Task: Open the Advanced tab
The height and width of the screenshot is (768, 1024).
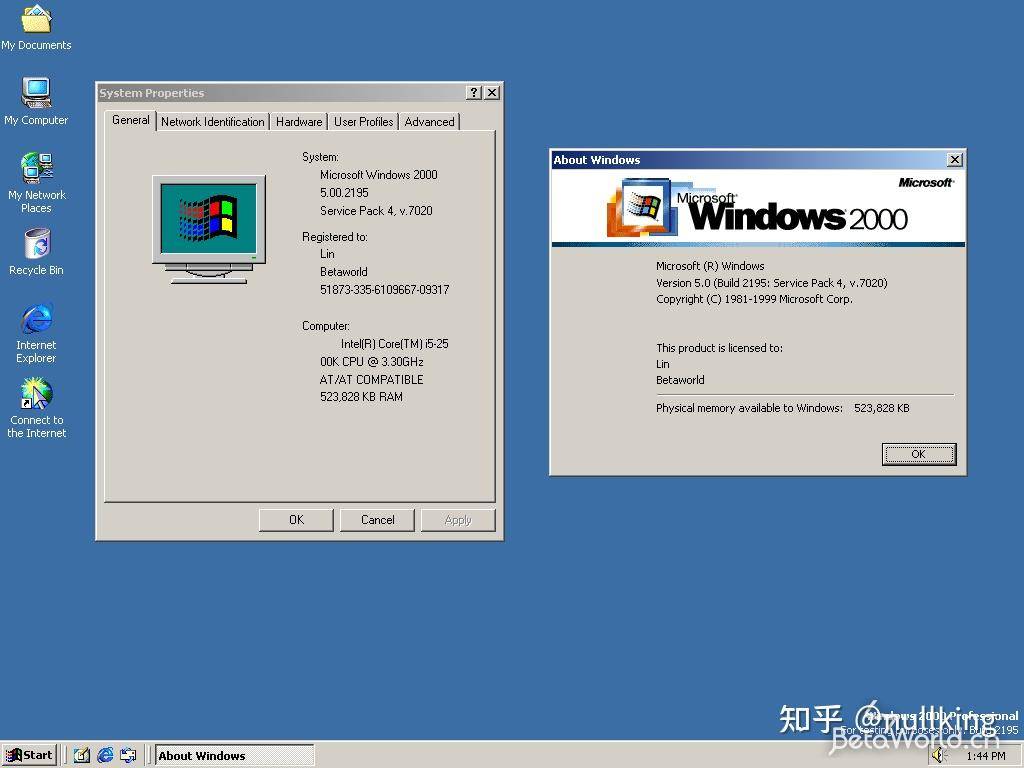Action: 430,121
